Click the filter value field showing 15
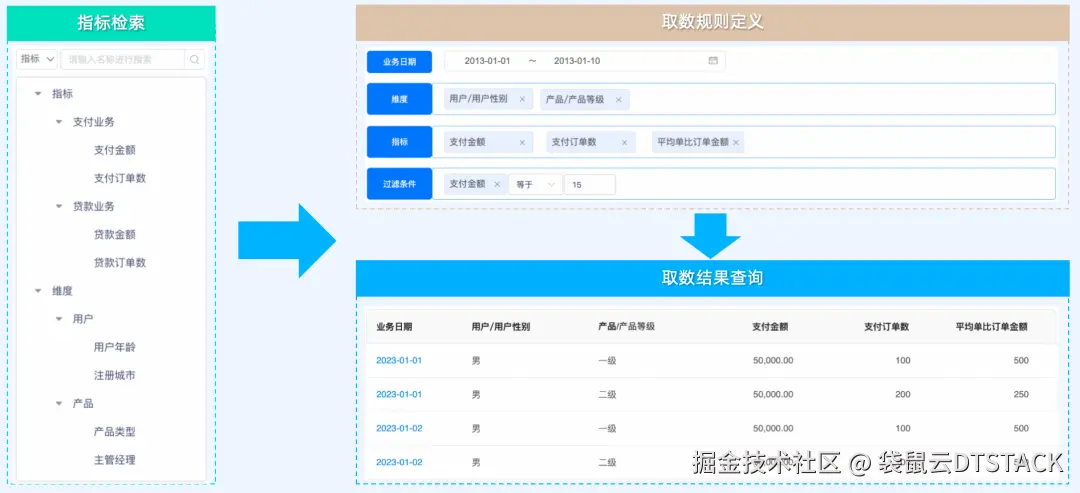 click(590, 185)
